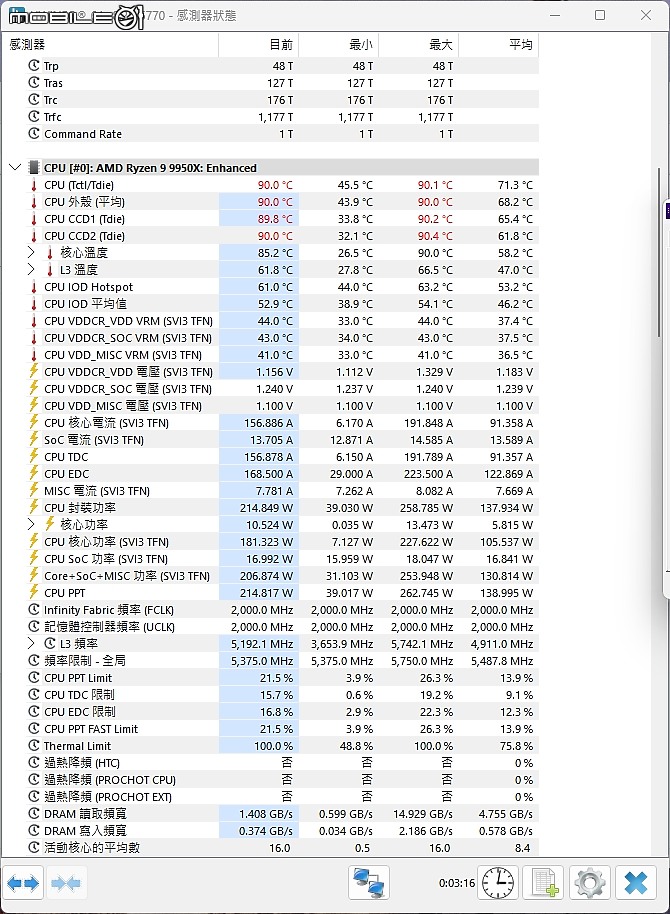Image resolution: width=670 pixels, height=914 pixels.
Task: Expand the L3 頻率 row
Action: (31, 644)
